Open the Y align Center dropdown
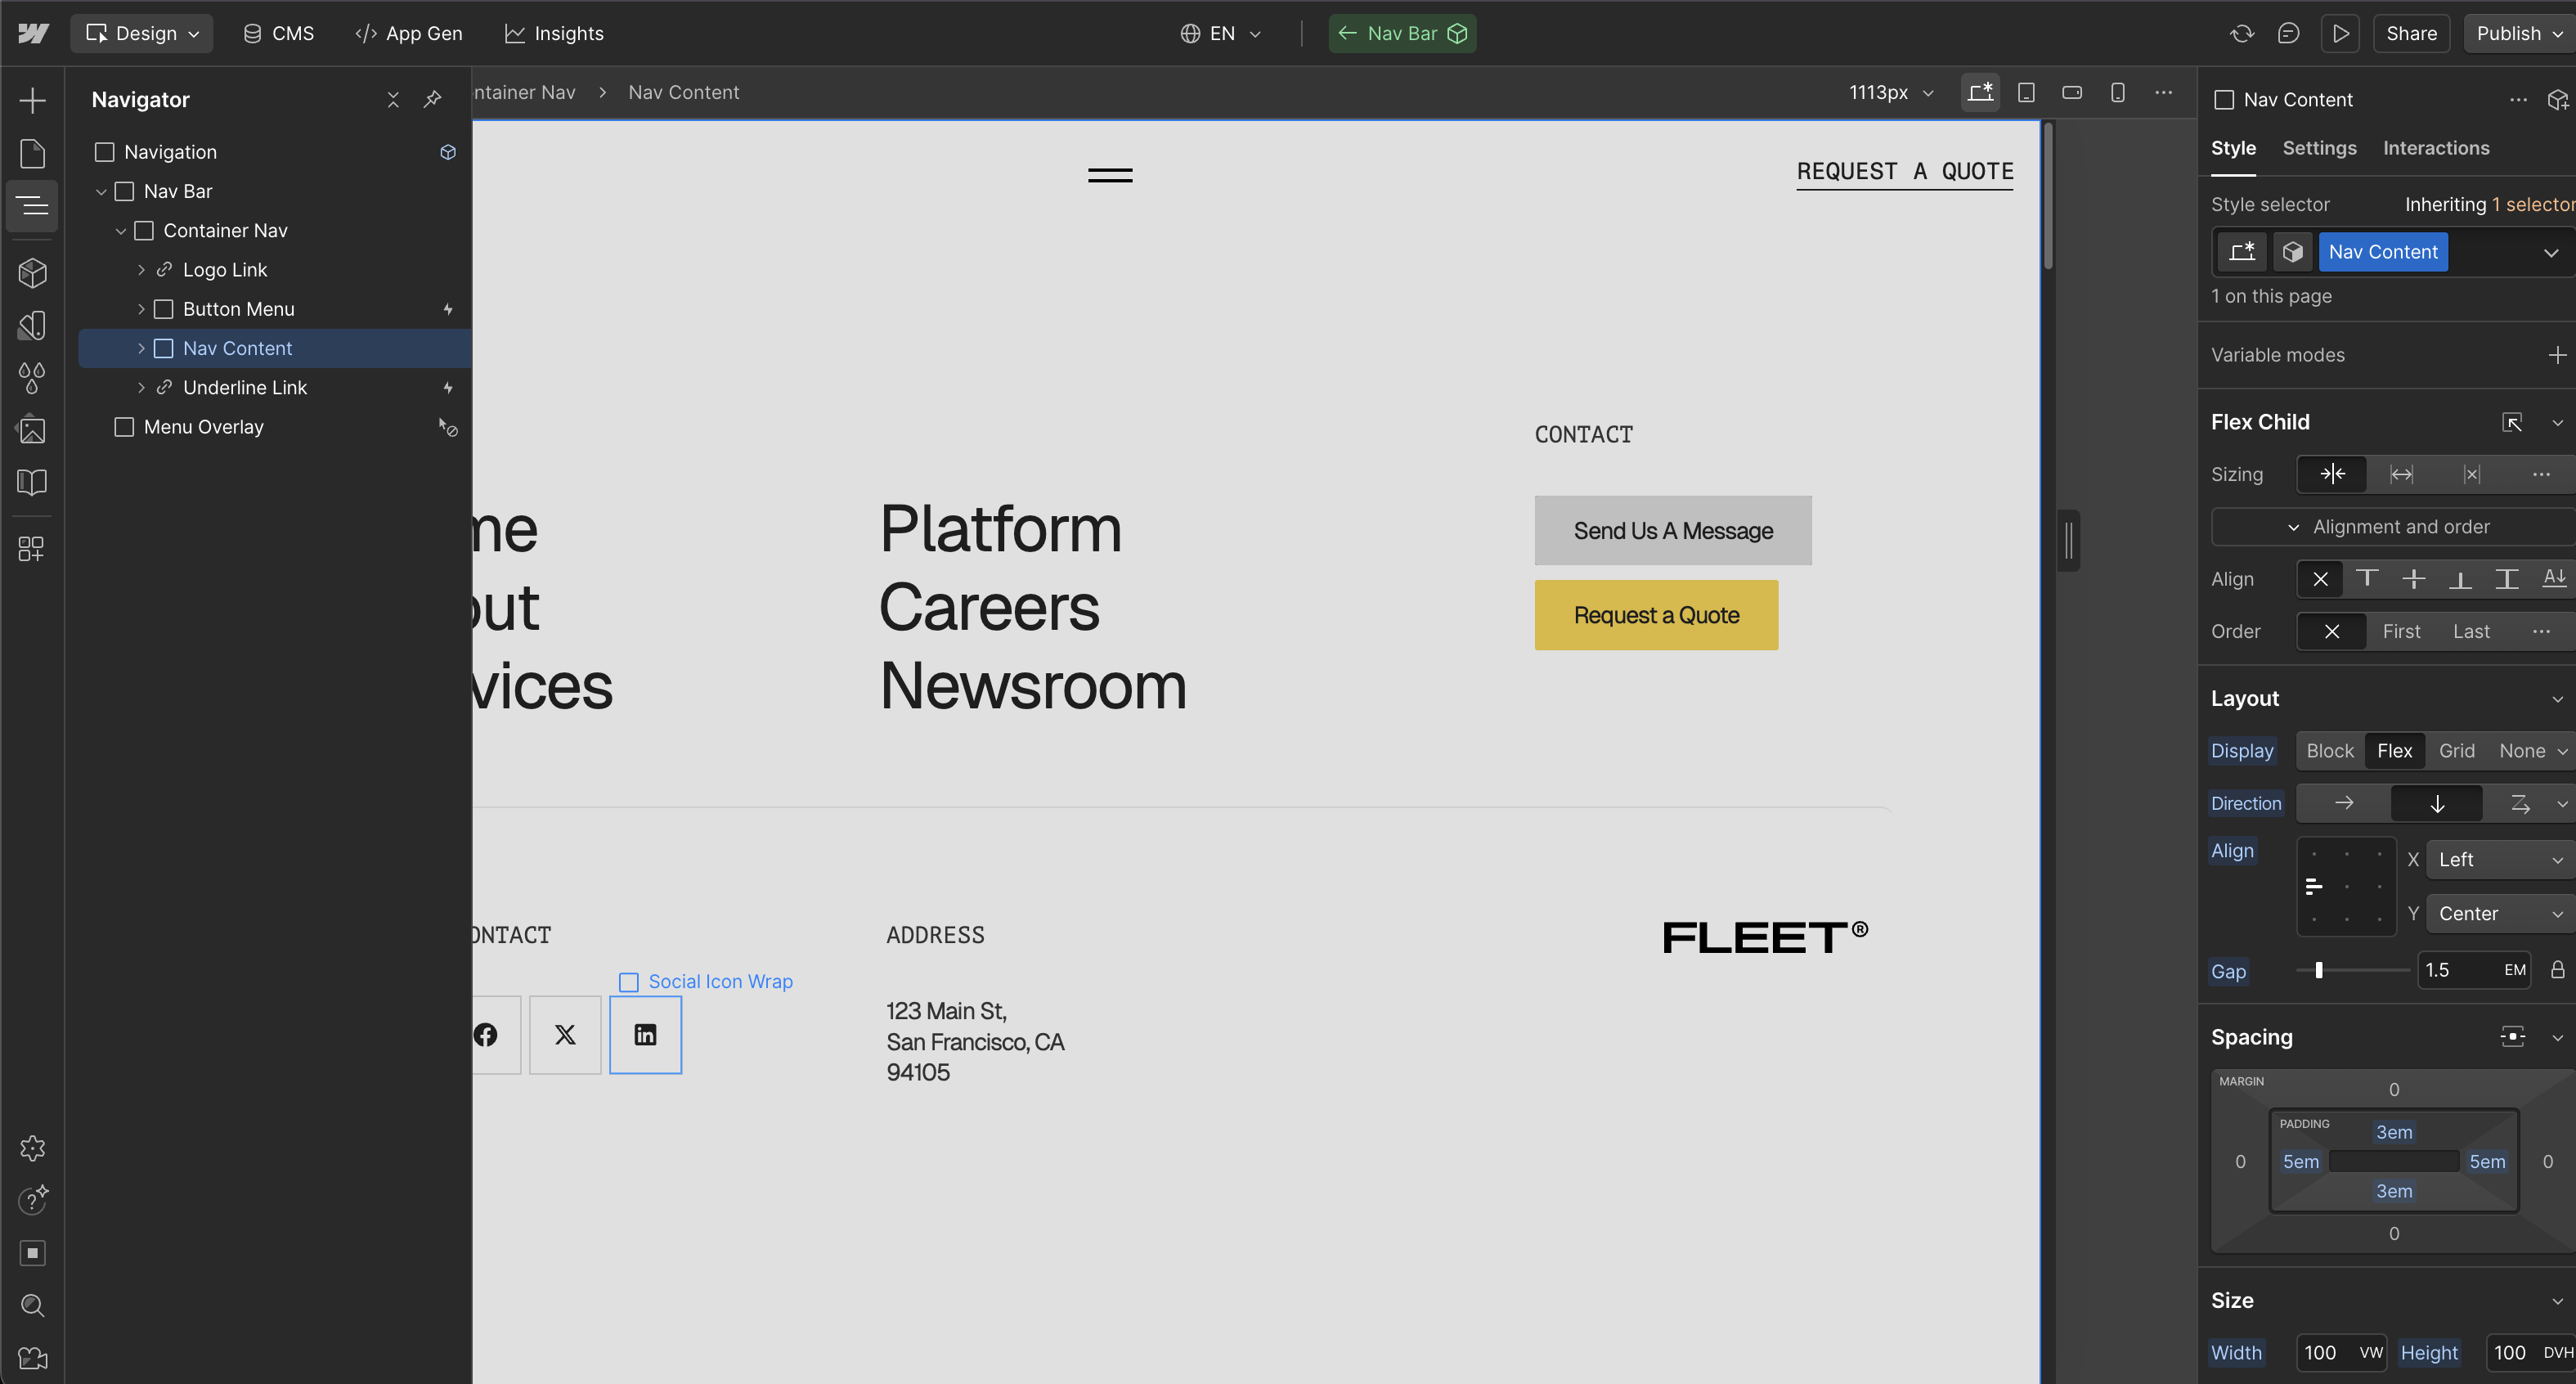This screenshot has width=2576, height=1384. point(2499,914)
